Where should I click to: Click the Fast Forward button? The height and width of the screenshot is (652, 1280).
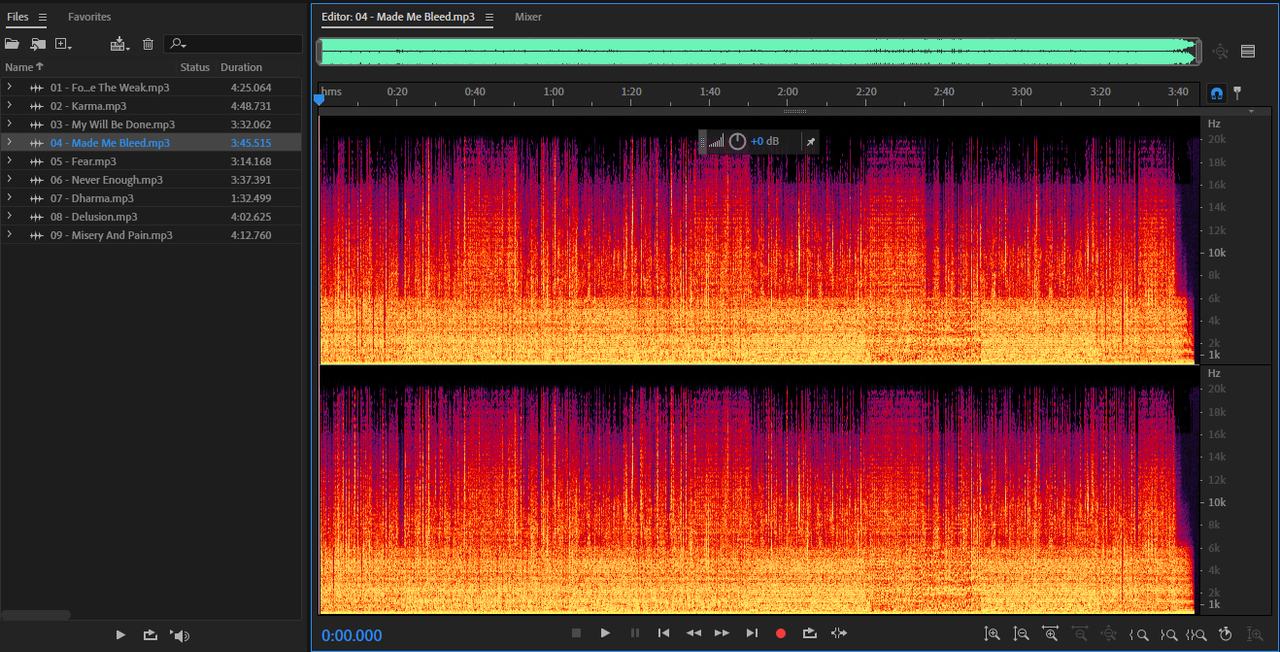[722, 633]
